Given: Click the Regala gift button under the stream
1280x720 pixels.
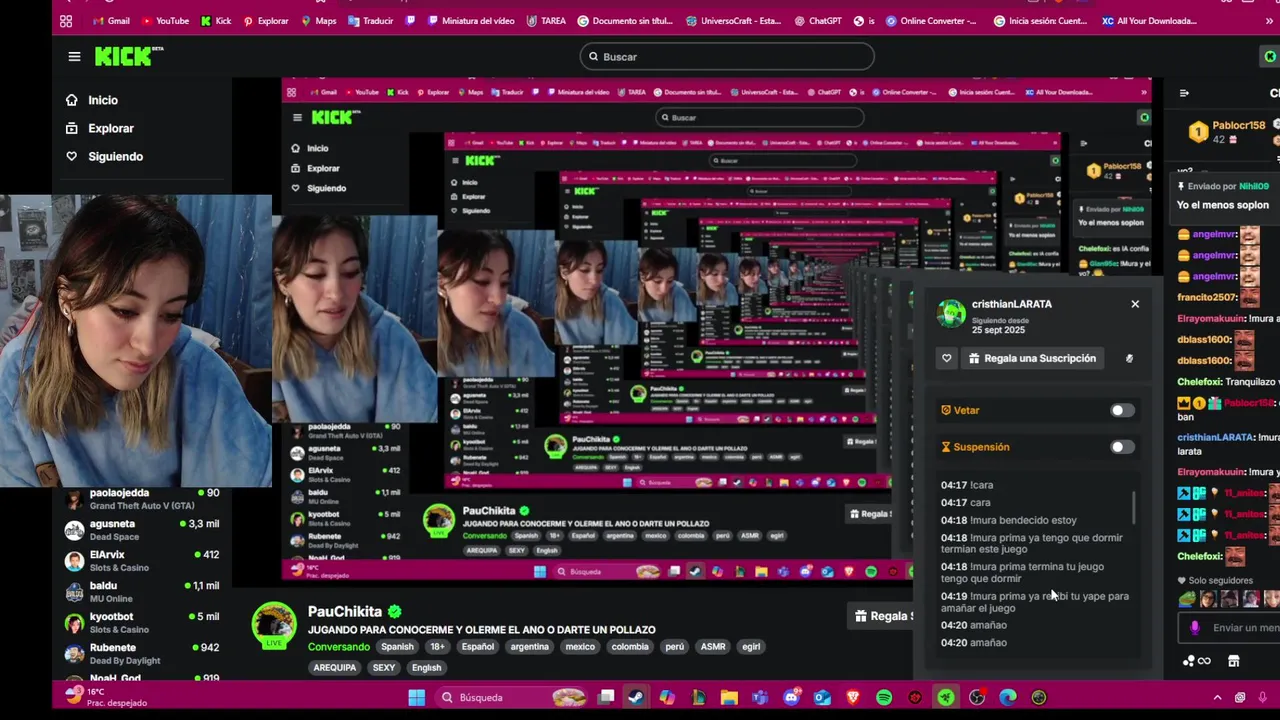Looking at the screenshot, I should tap(882, 616).
